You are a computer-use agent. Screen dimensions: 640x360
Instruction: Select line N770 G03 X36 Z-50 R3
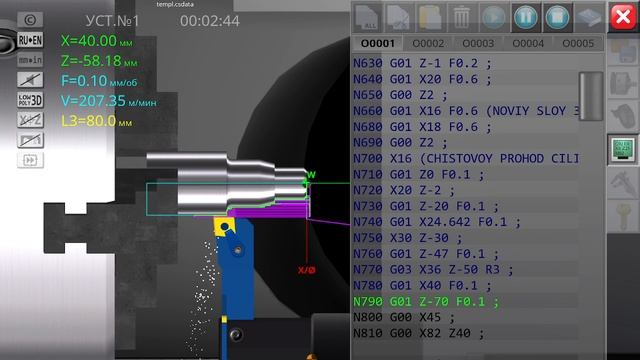(x=465, y=270)
